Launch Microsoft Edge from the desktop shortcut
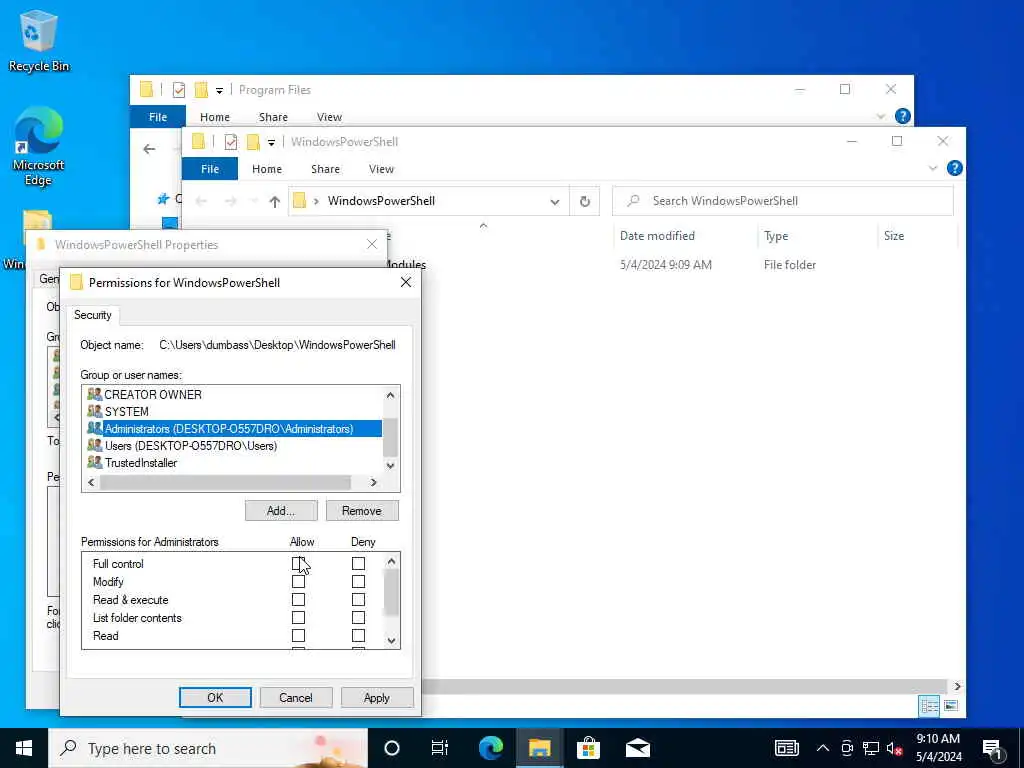Screen dimensions: 1024x768 click(38, 146)
